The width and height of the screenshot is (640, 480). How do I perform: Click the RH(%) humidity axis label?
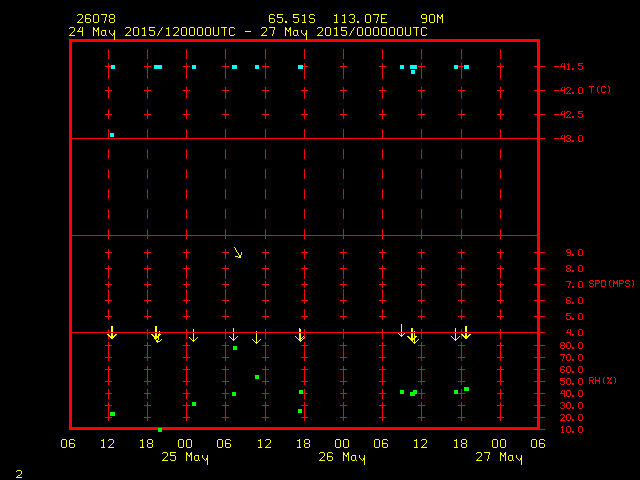tap(602, 381)
